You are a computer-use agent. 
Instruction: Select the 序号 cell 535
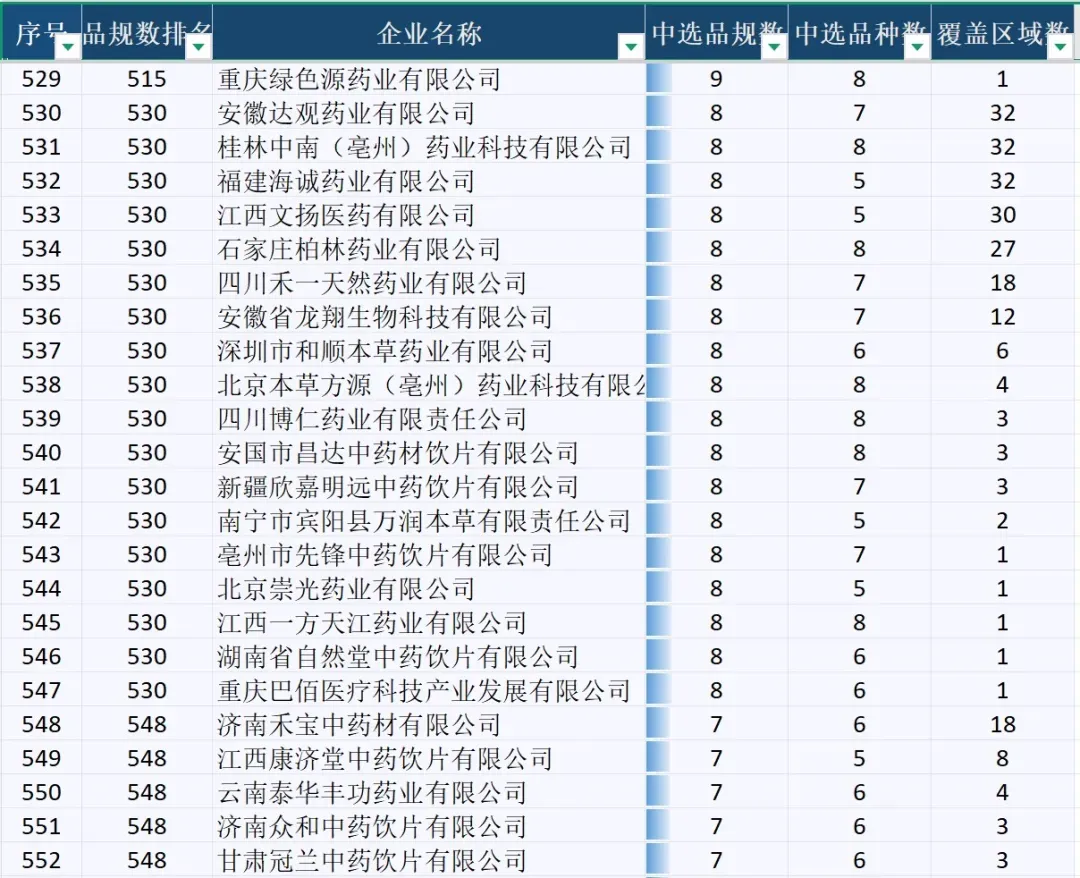[41, 282]
